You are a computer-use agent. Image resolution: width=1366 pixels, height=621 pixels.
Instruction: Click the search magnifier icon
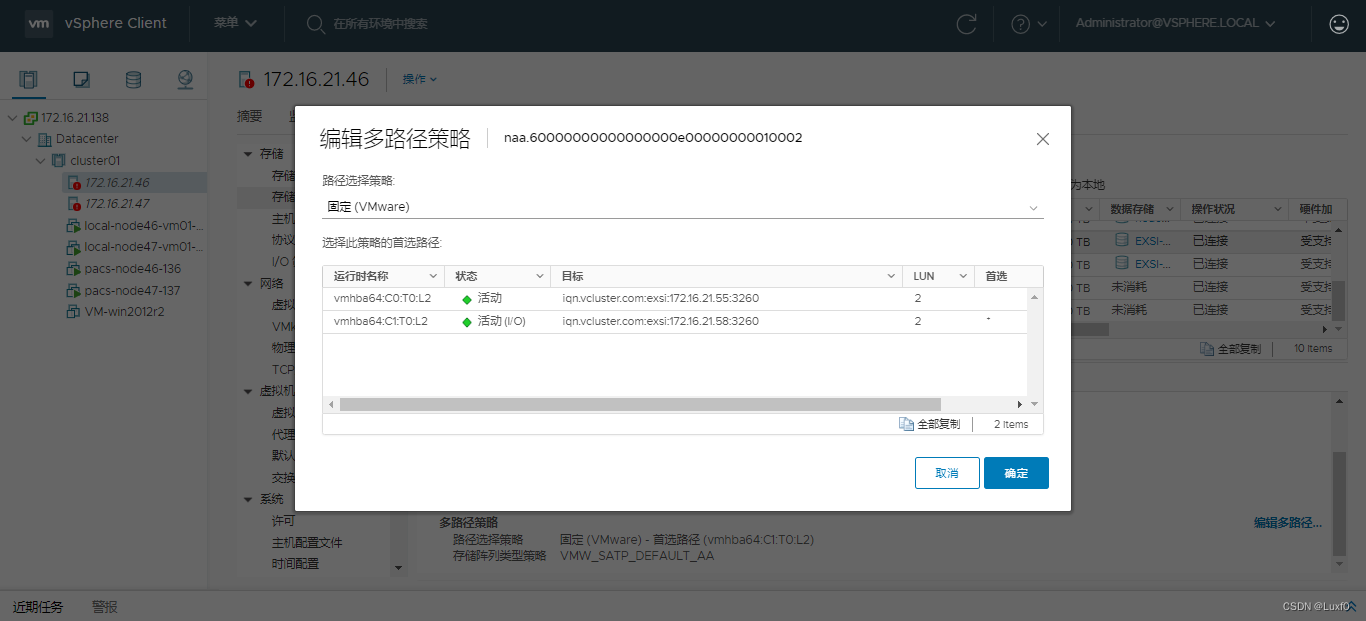pyautogui.click(x=316, y=24)
